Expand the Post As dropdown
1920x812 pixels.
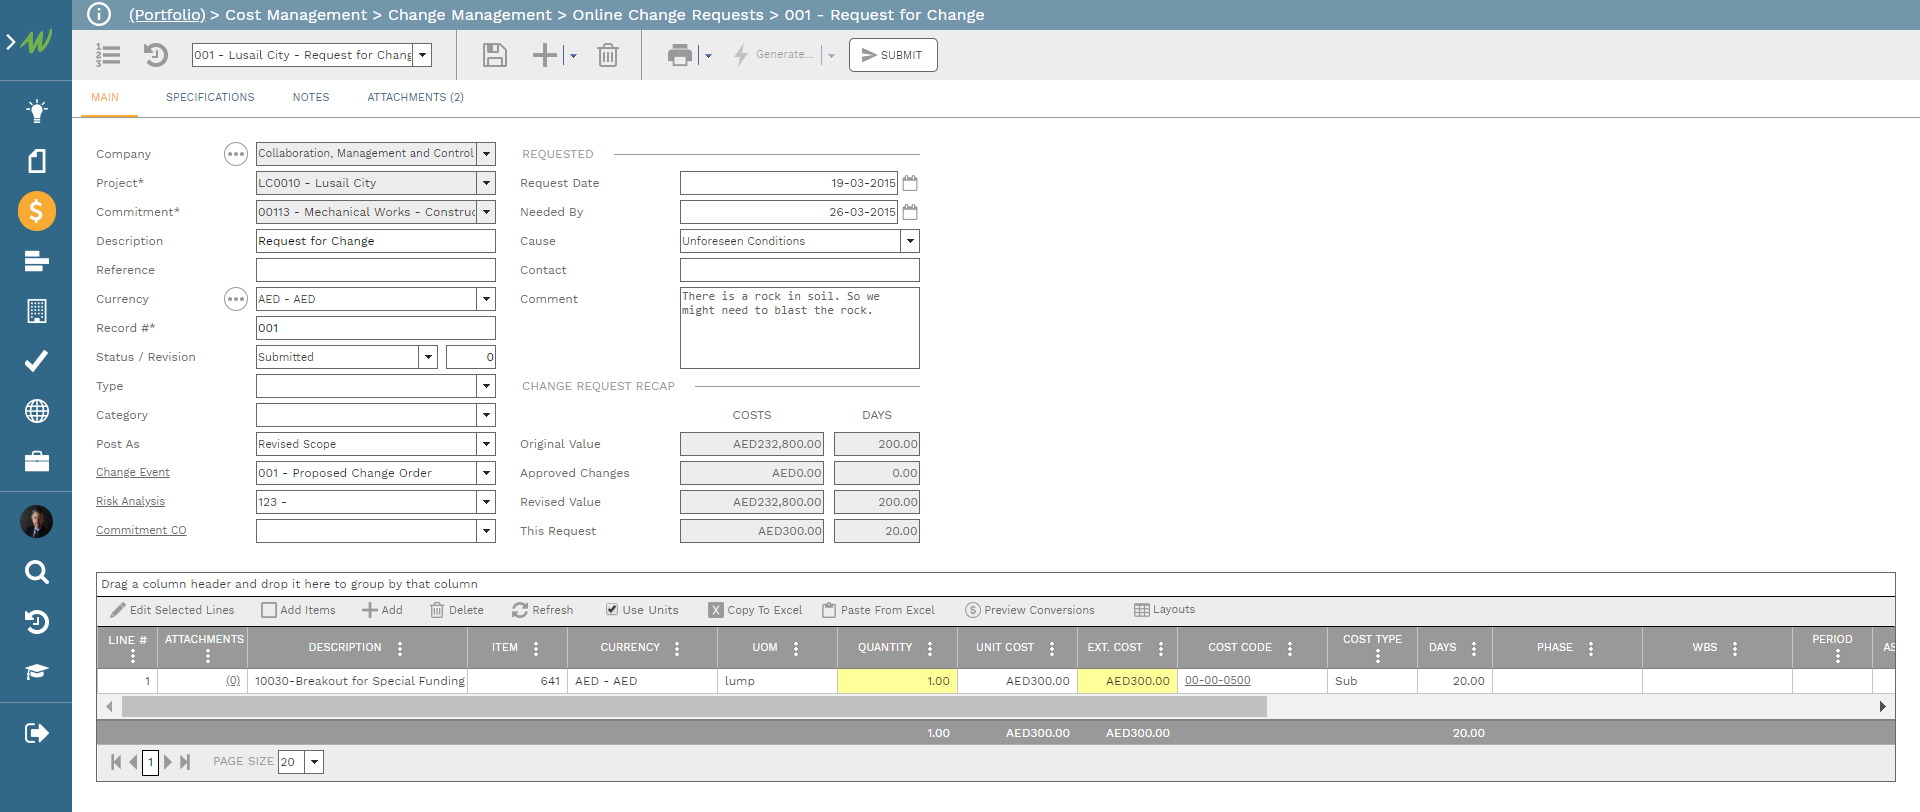(486, 444)
